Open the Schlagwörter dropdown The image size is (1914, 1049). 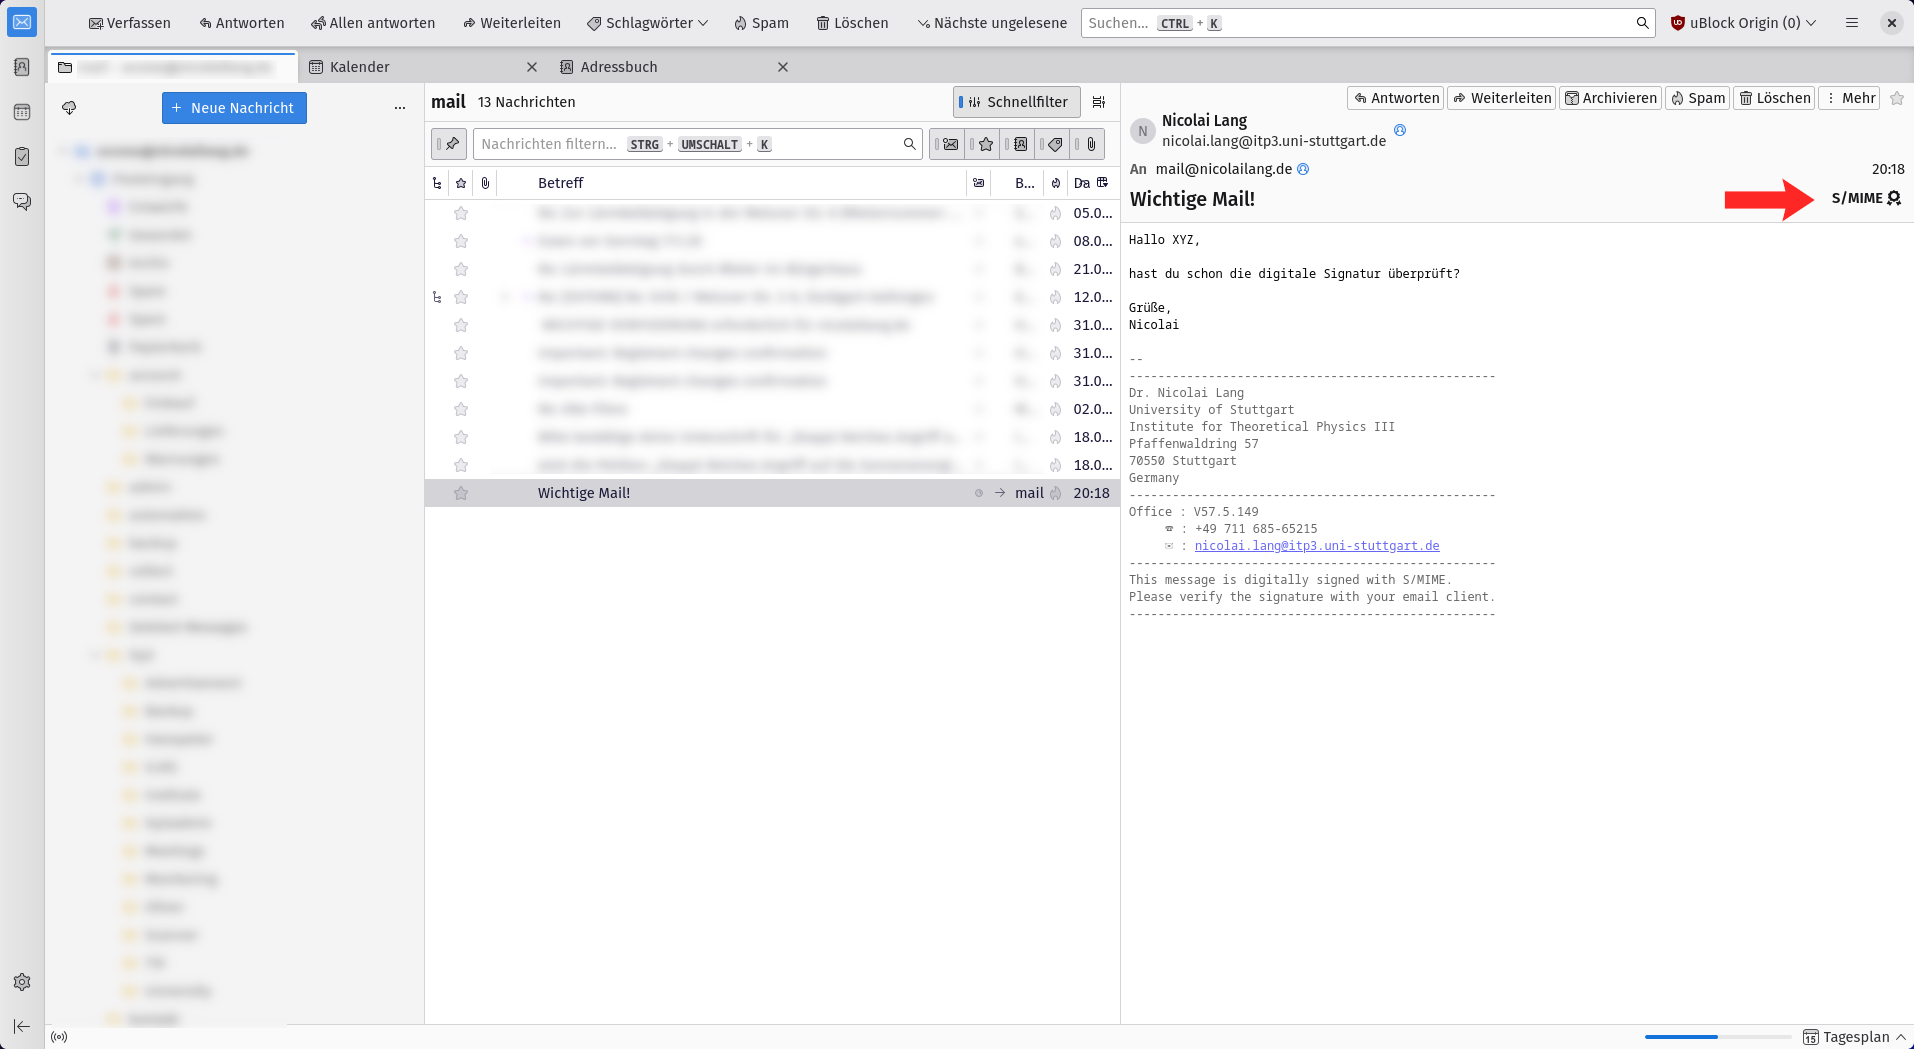tap(646, 22)
